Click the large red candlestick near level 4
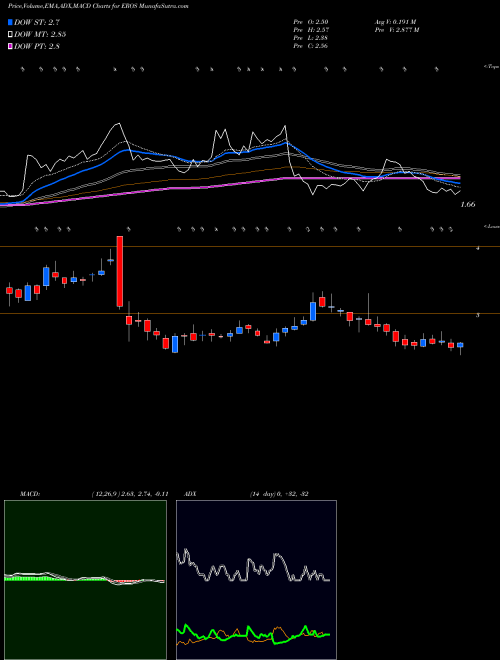The width and height of the screenshot is (500, 660). (x=120, y=271)
